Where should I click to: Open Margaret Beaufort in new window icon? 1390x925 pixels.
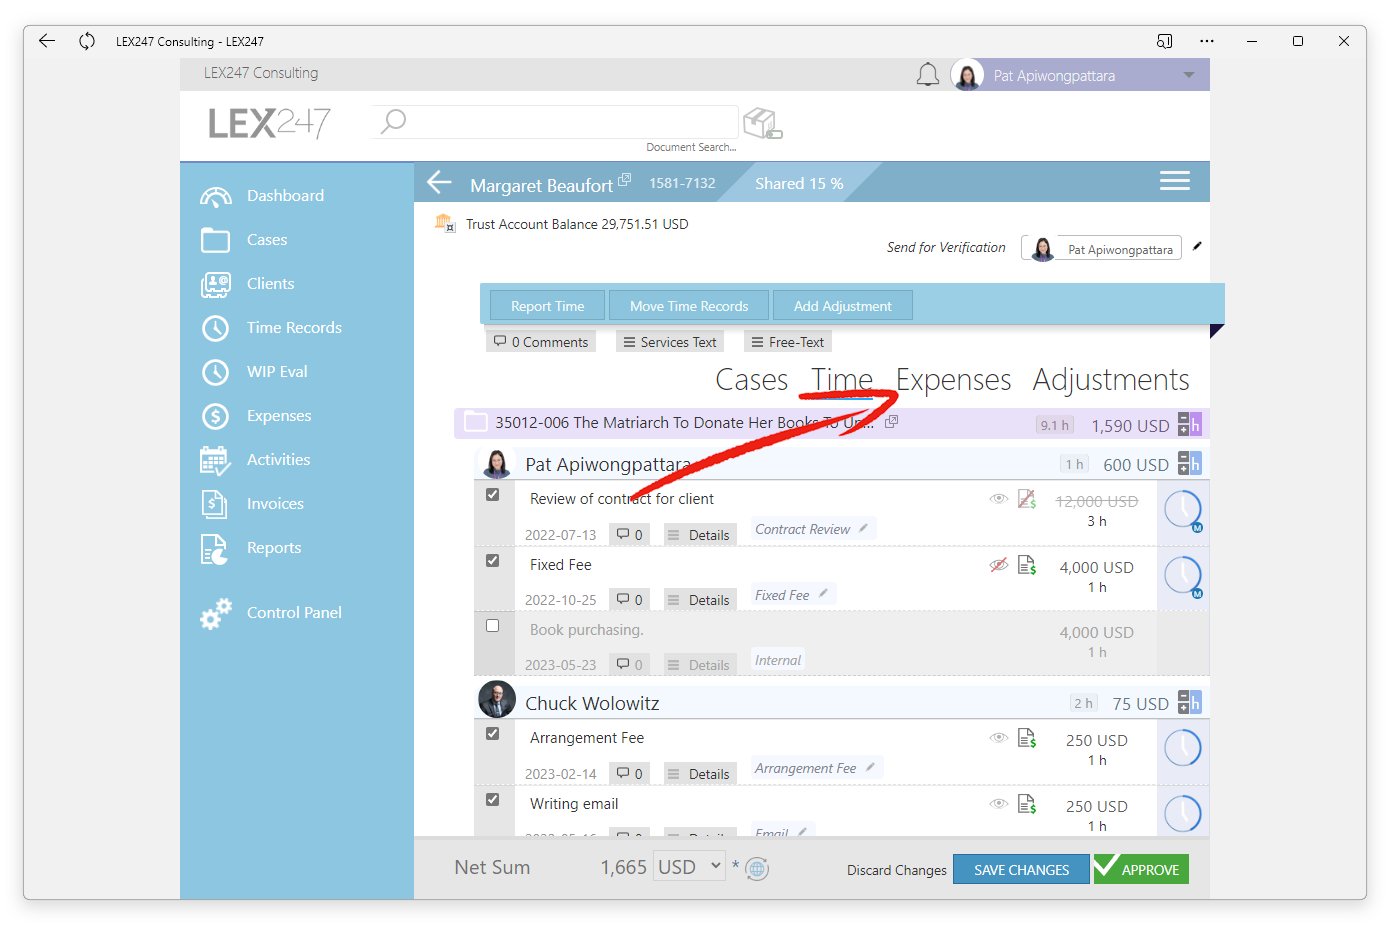point(625,179)
